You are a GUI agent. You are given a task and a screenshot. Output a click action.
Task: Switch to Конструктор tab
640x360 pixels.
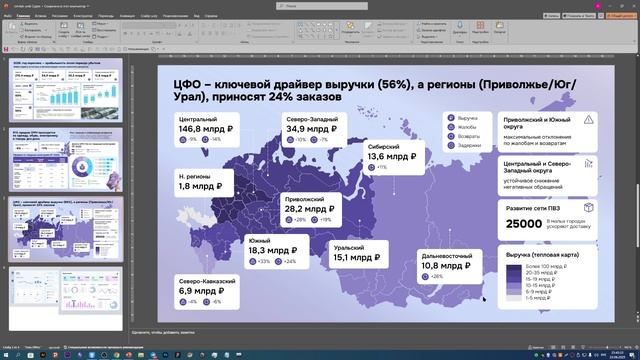click(83, 16)
